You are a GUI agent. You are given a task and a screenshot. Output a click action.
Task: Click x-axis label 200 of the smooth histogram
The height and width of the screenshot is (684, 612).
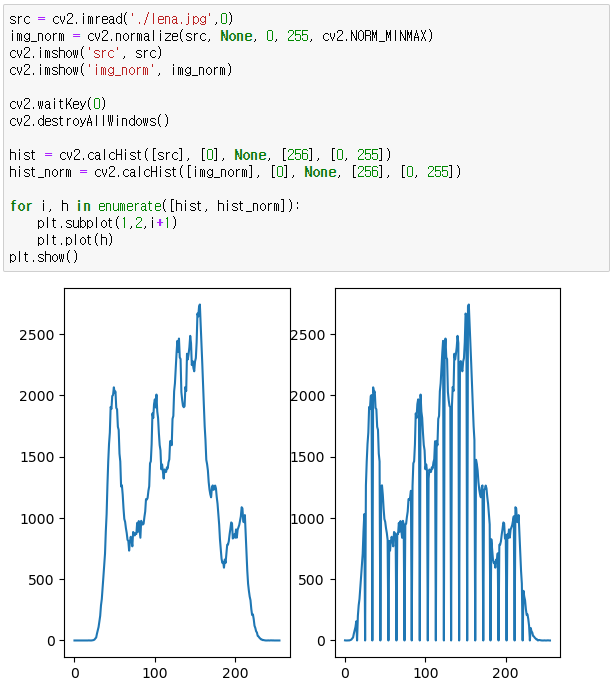pyautogui.click(x=235, y=673)
